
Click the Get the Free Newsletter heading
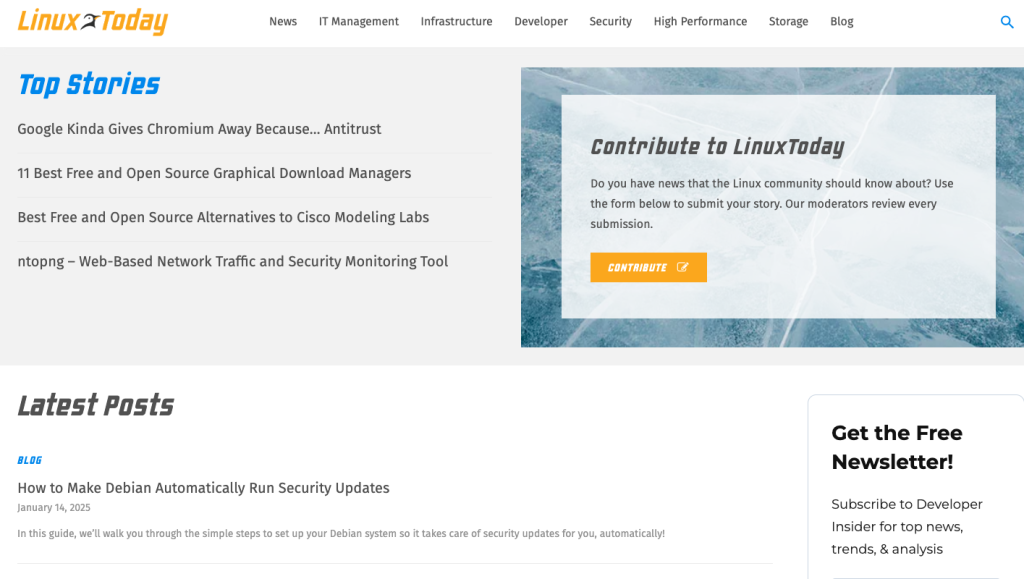tap(897, 447)
